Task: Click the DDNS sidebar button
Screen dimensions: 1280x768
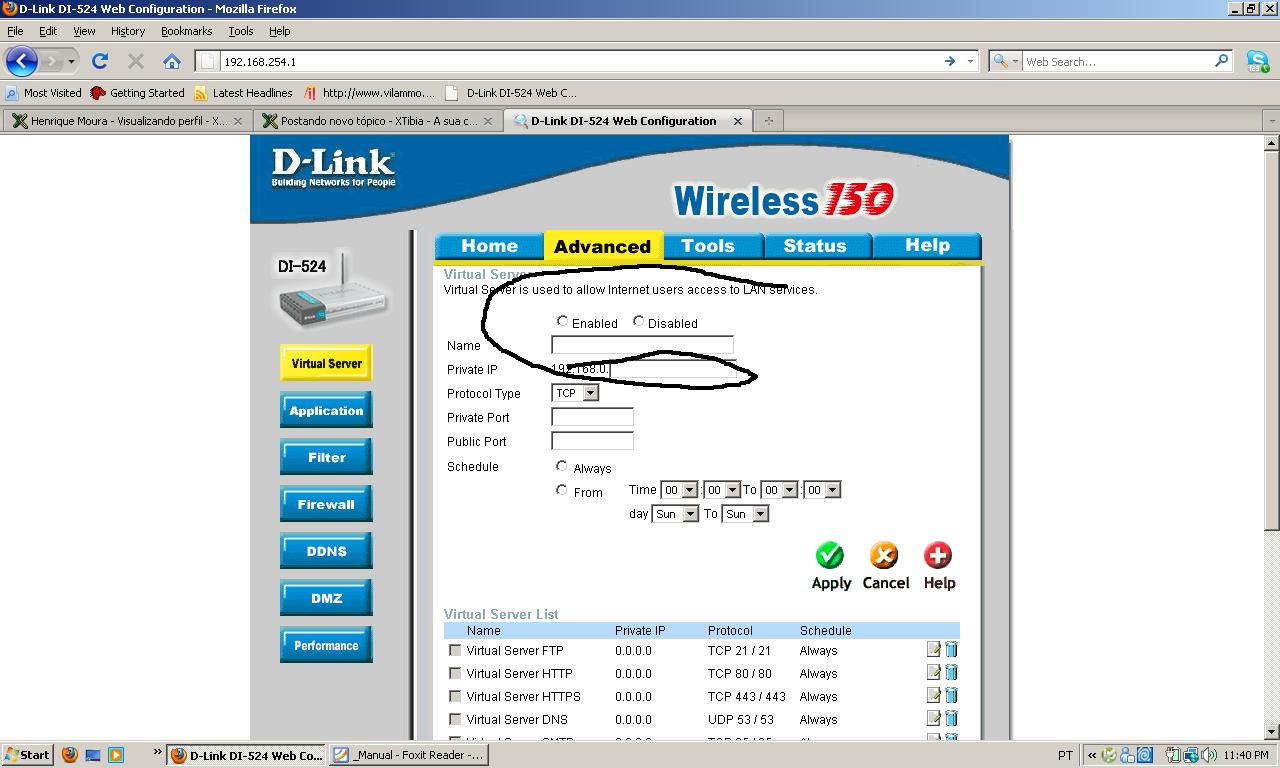Action: 326,551
